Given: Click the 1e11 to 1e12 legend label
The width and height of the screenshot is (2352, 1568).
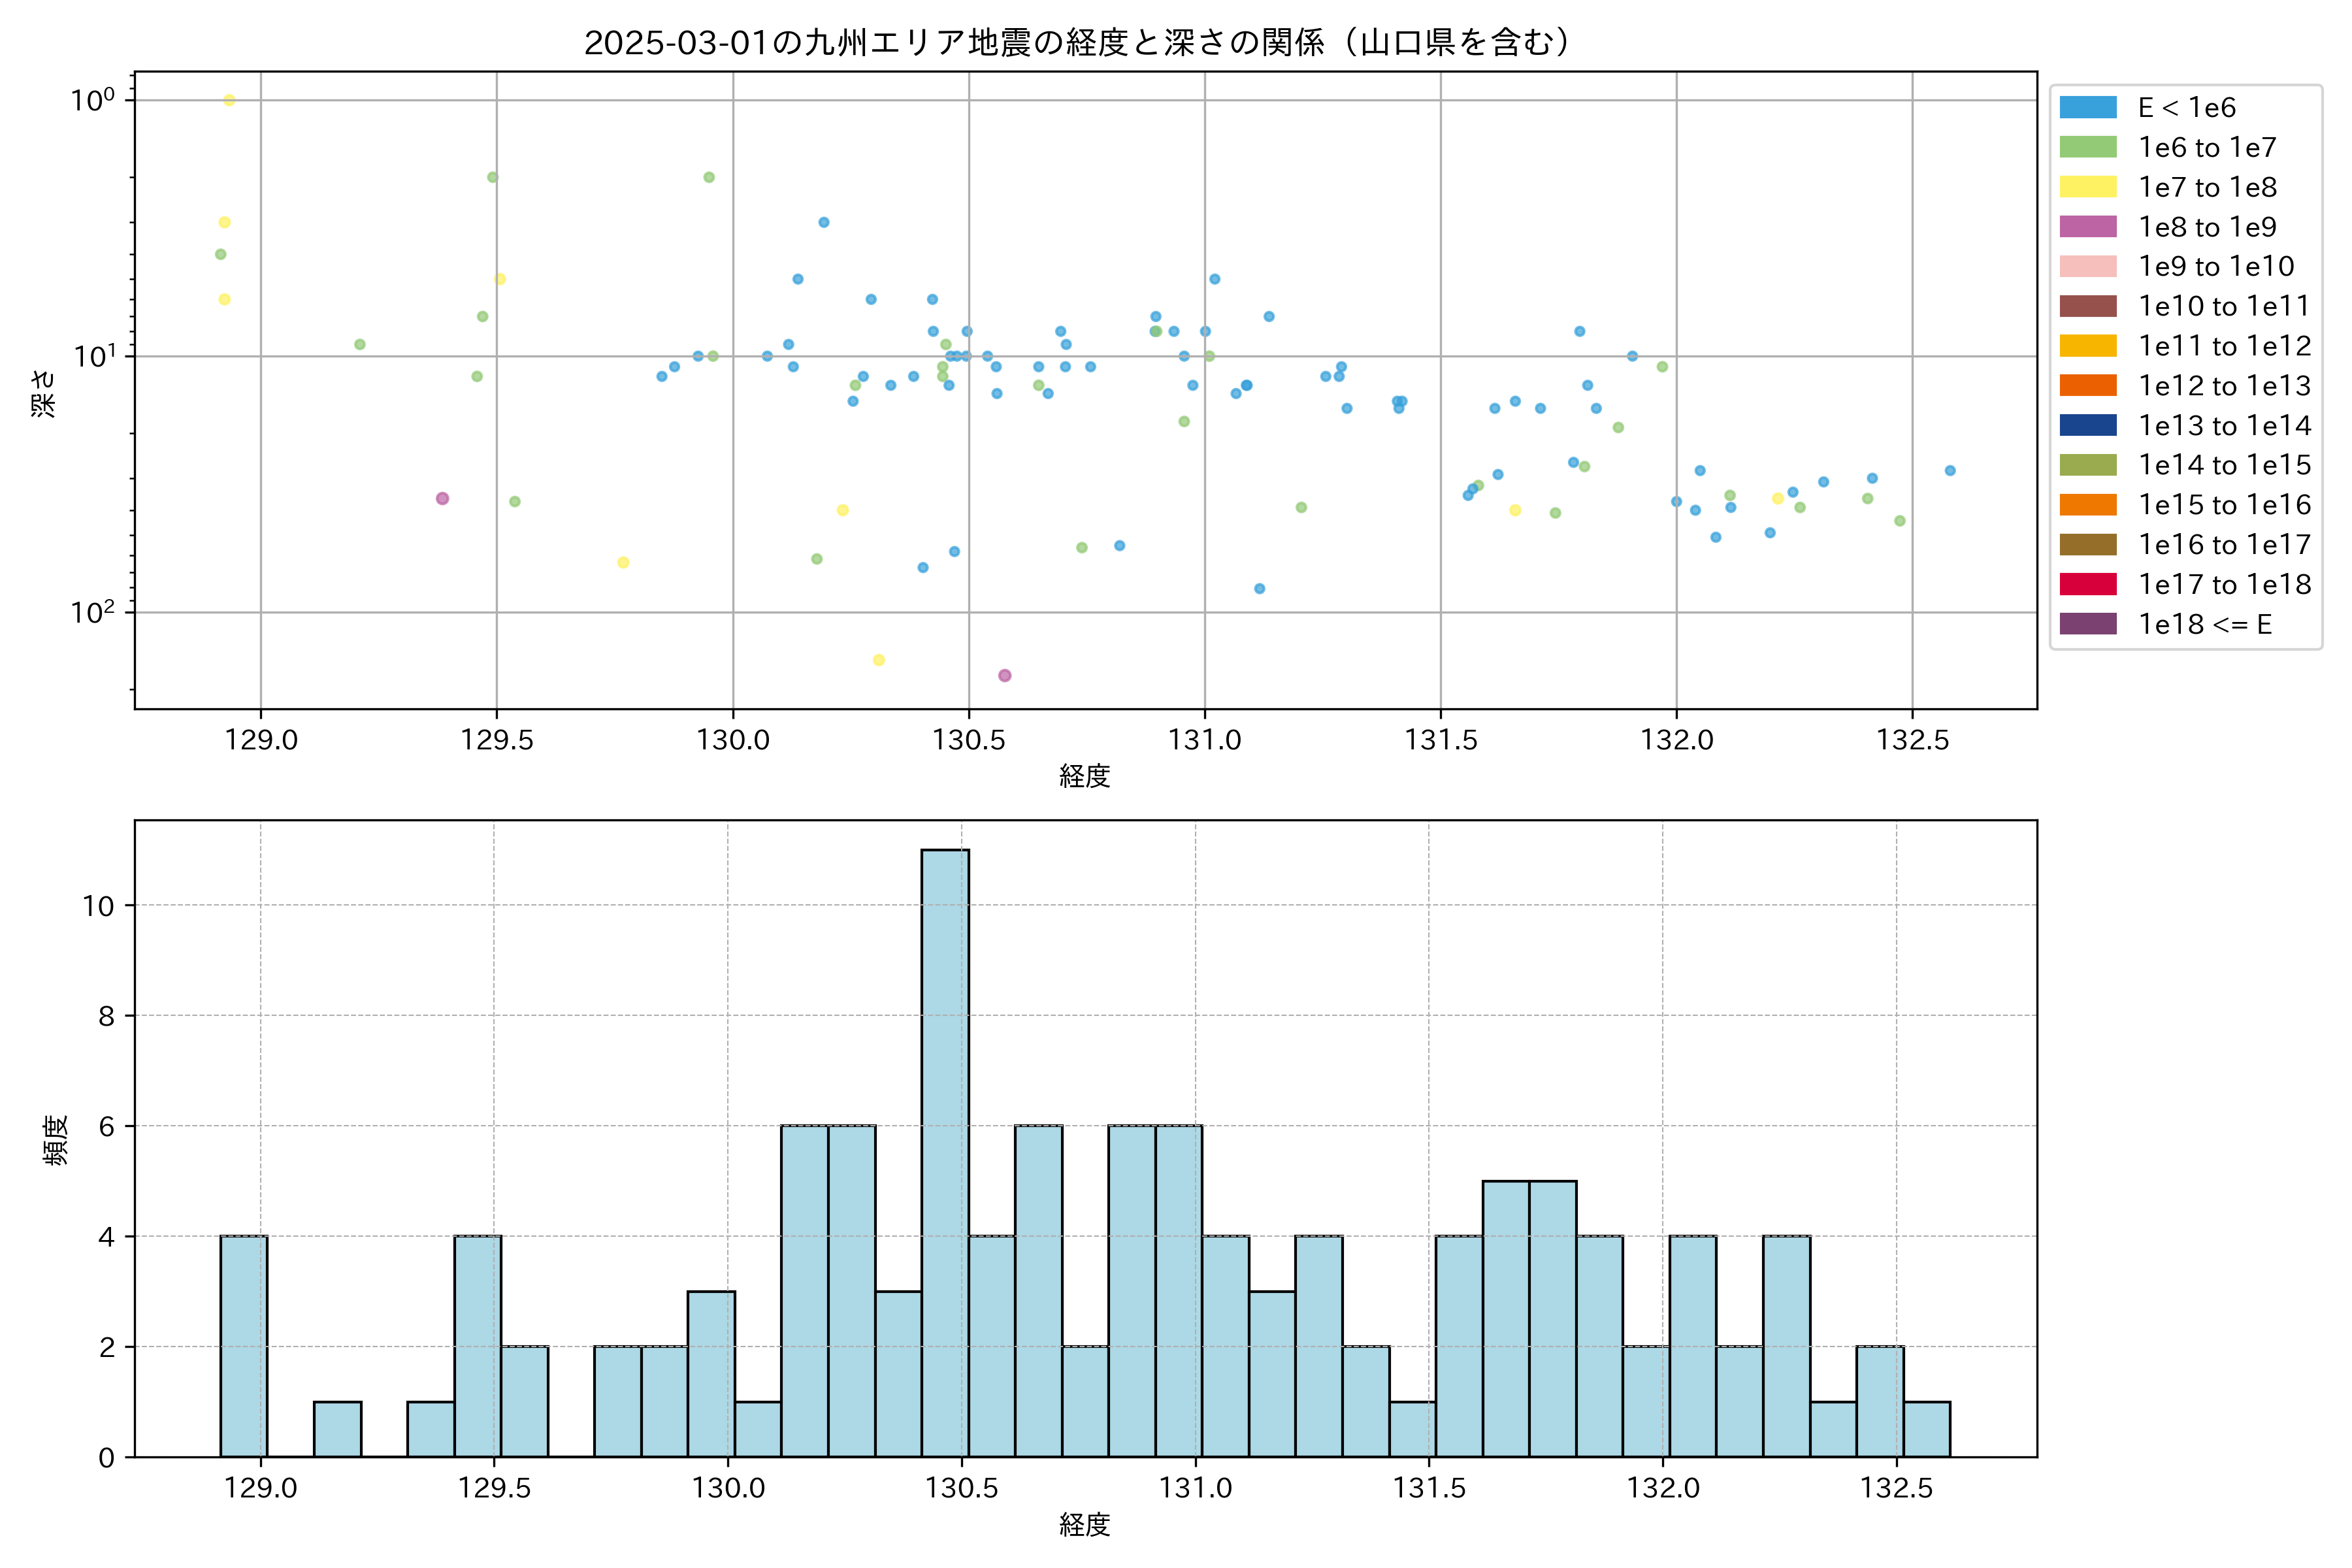Looking at the screenshot, I should coord(2224,346).
